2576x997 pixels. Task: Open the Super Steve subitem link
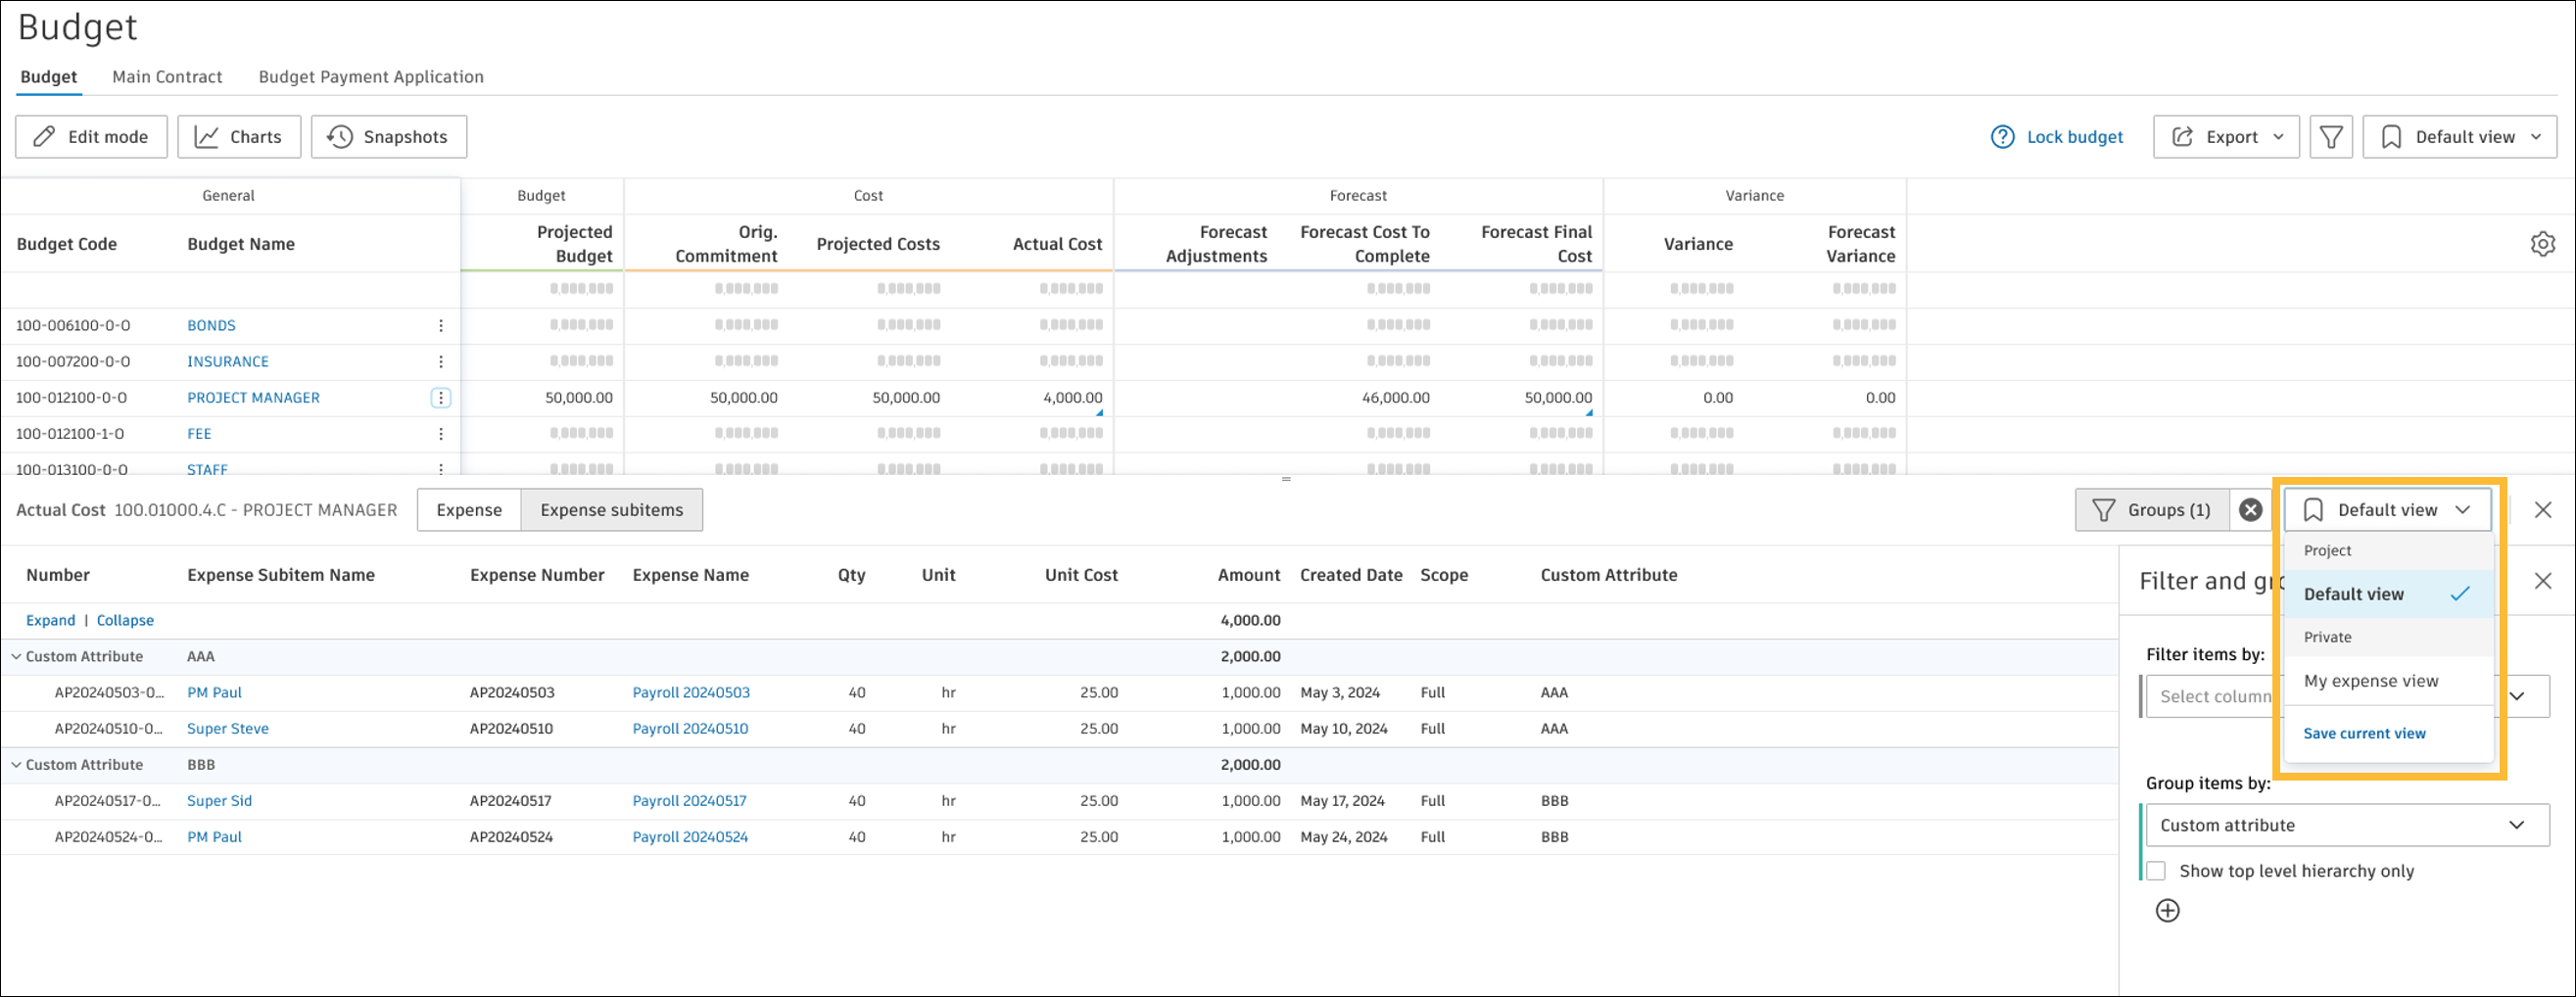tap(228, 729)
